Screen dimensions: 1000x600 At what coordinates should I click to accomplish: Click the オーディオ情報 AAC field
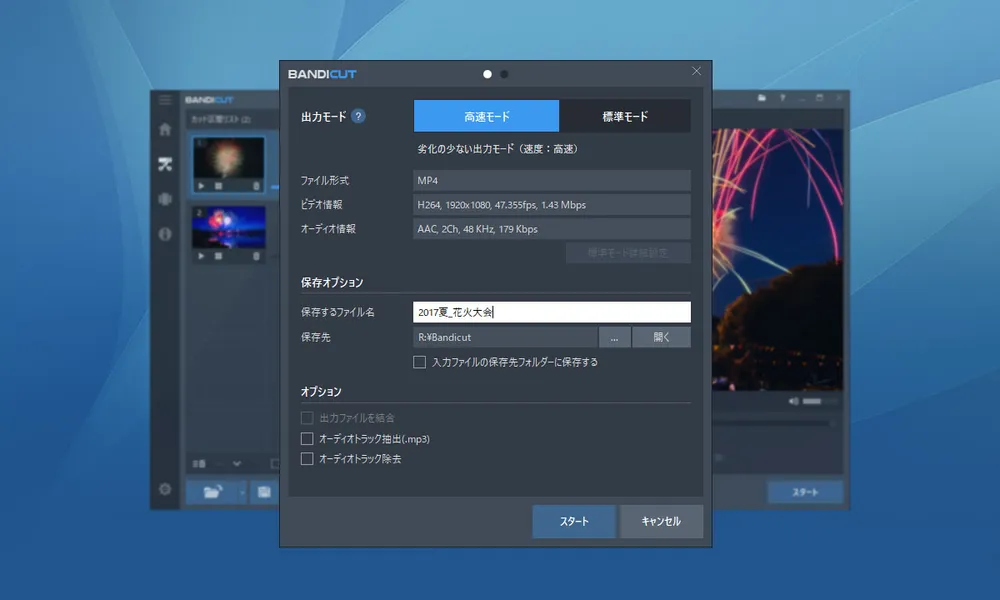[x=552, y=229]
